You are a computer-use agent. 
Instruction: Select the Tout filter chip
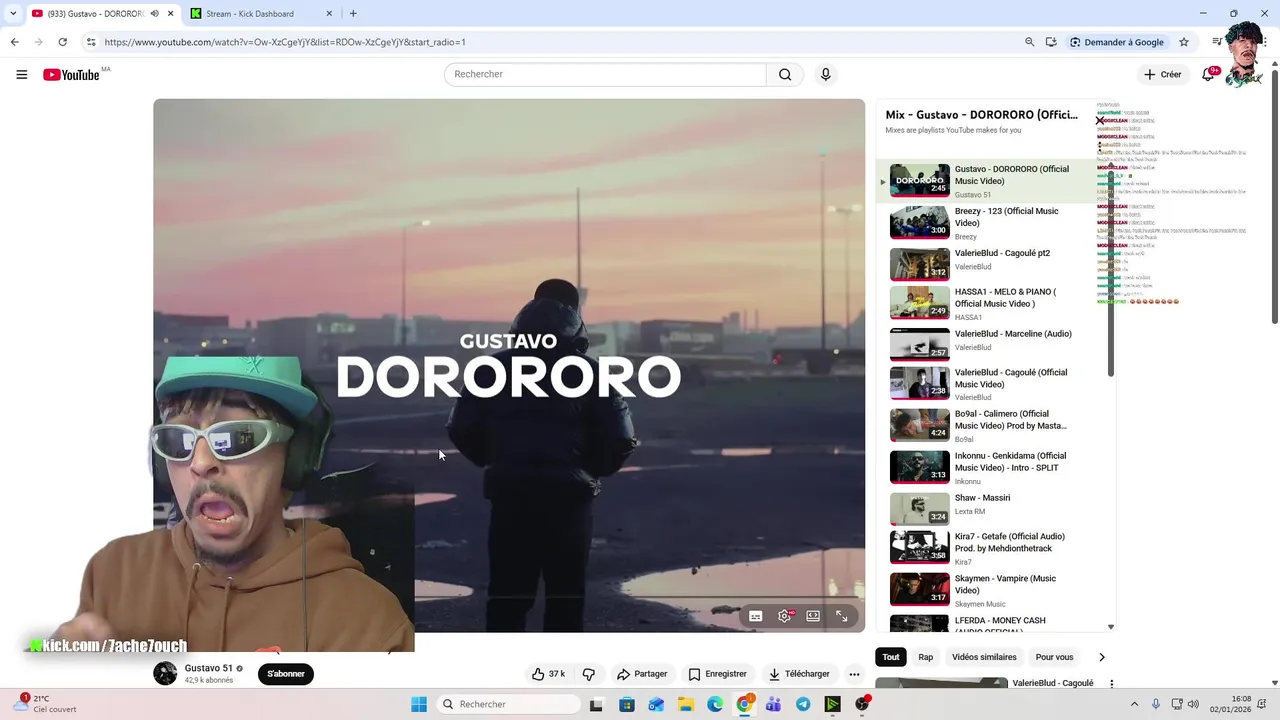pyautogui.click(x=891, y=657)
